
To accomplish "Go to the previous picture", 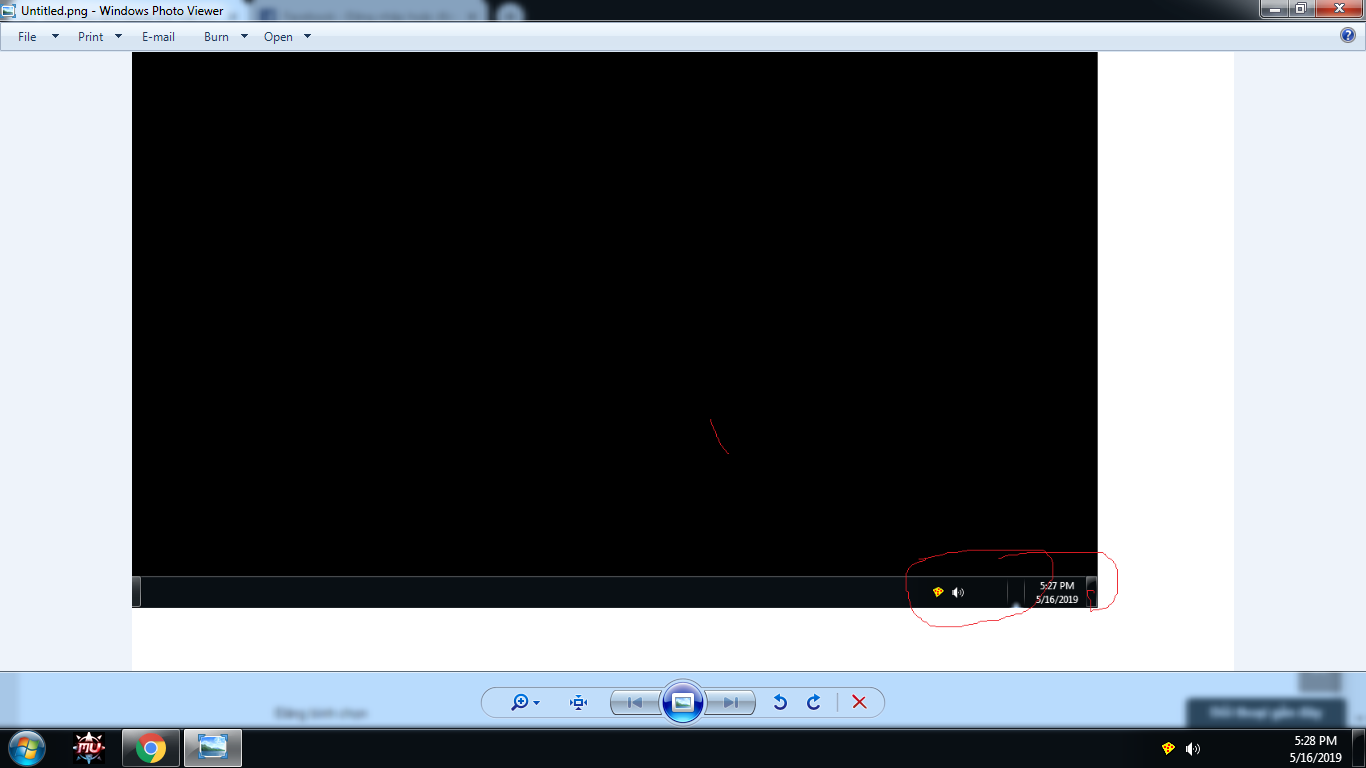I will [x=635, y=702].
